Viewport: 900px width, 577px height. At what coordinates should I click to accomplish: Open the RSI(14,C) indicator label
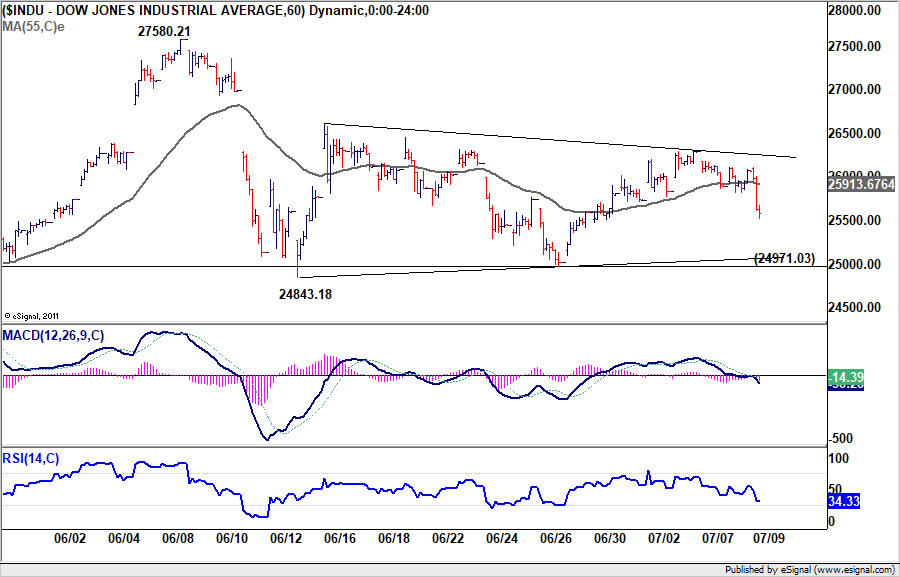click(30, 458)
